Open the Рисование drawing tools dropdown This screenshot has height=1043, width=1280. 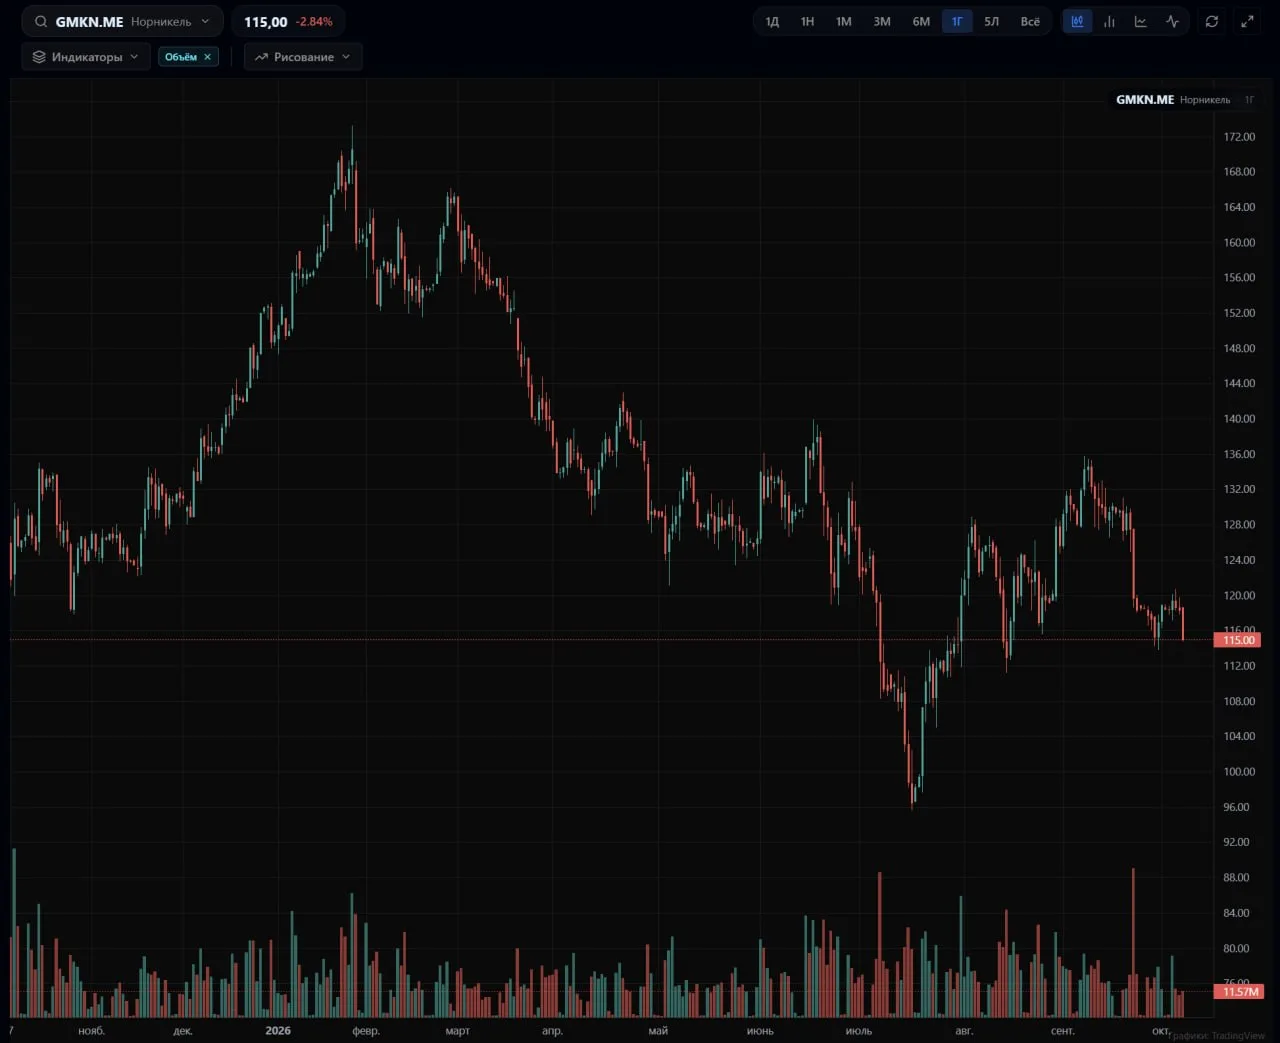click(x=303, y=57)
